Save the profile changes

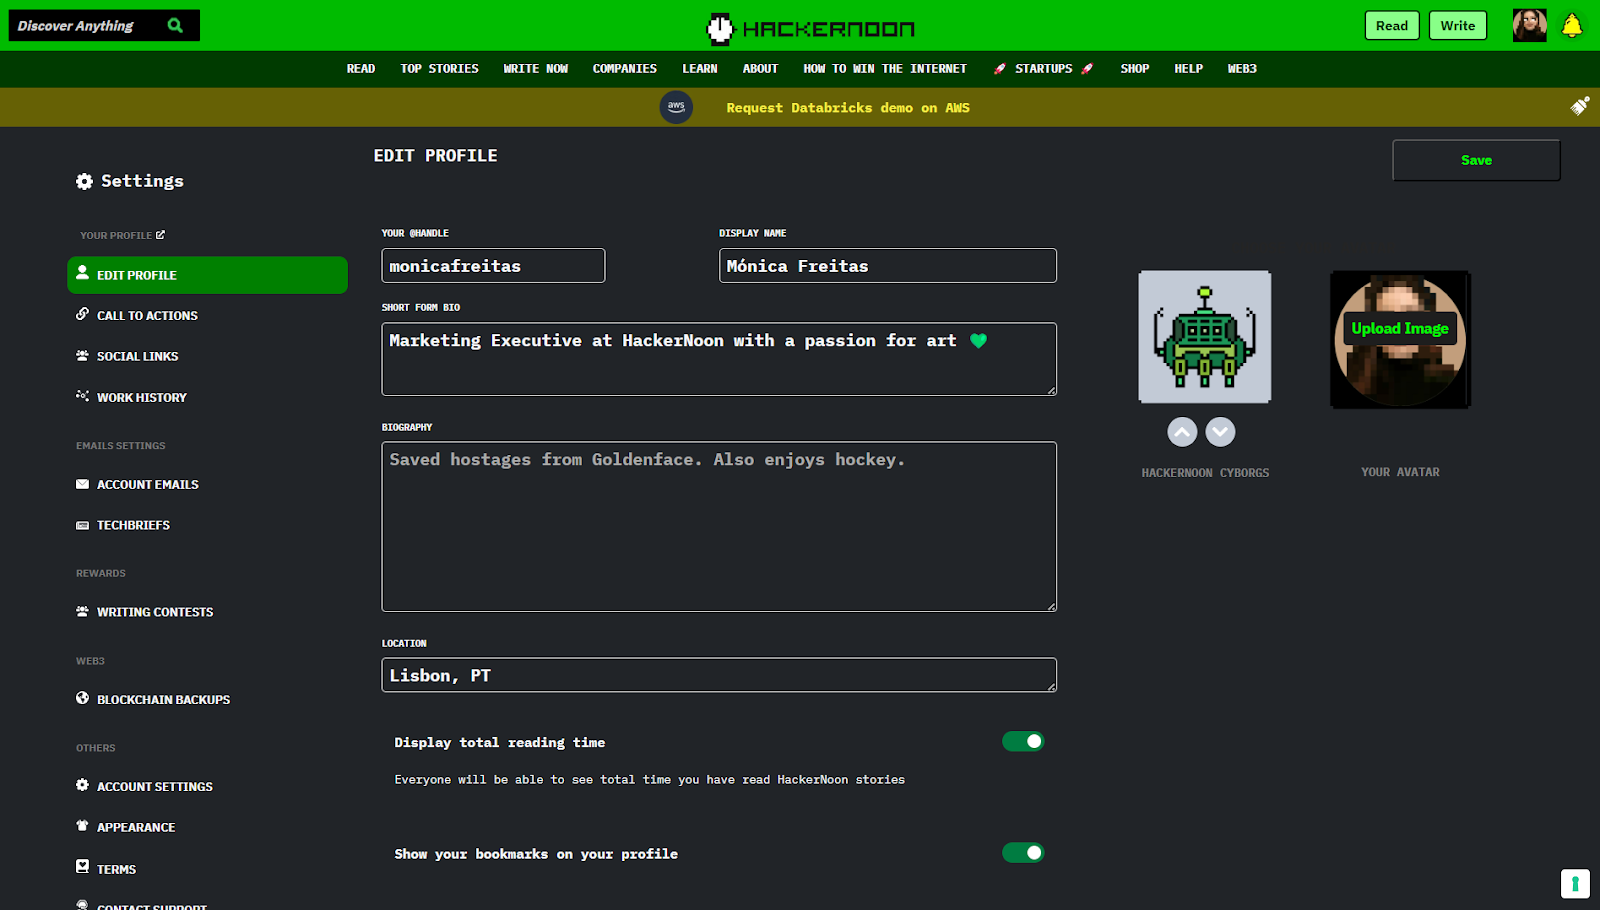point(1476,160)
